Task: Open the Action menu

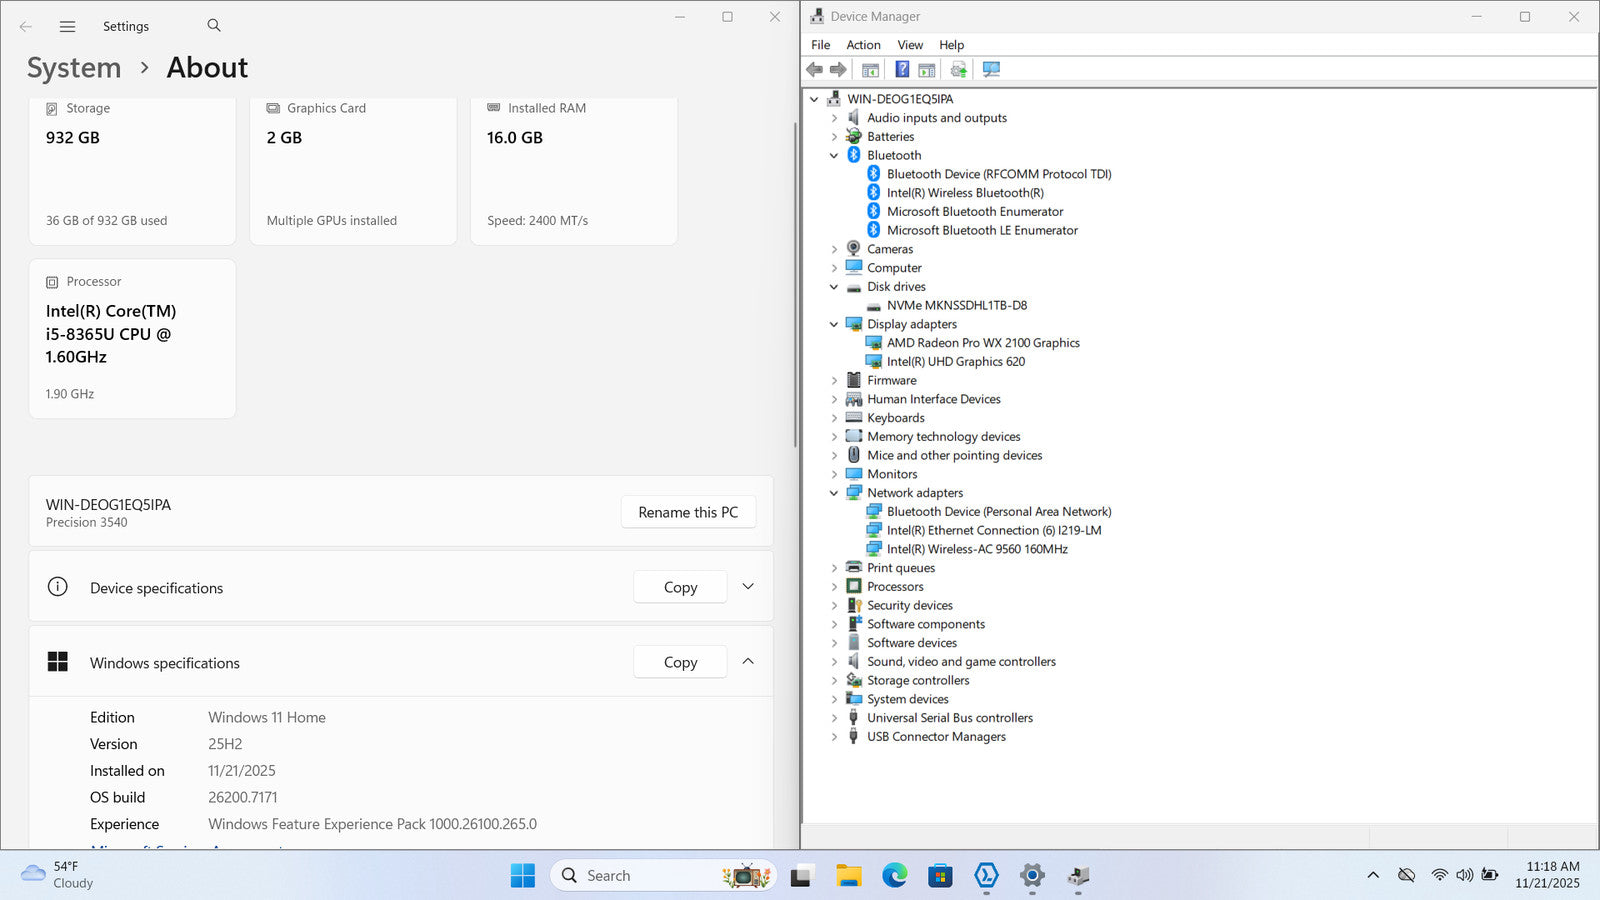Action: pyautogui.click(x=863, y=45)
